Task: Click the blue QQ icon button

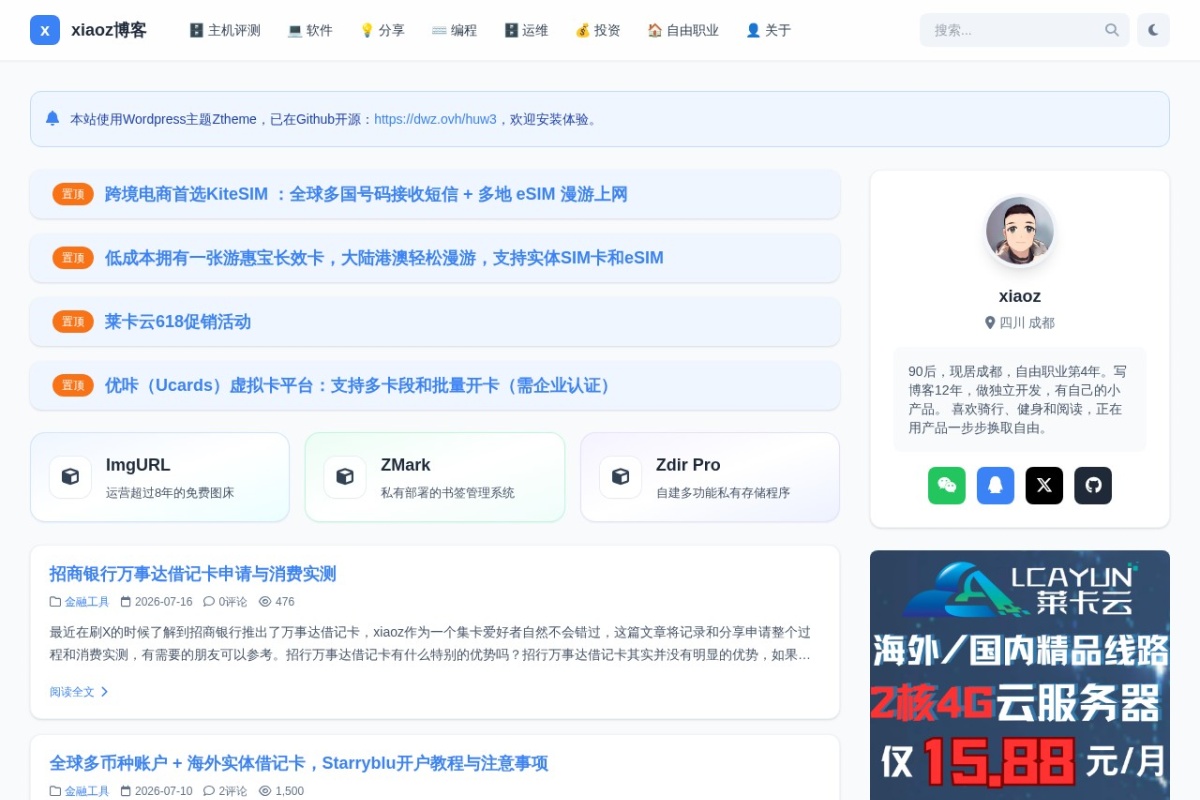Action: 995,486
